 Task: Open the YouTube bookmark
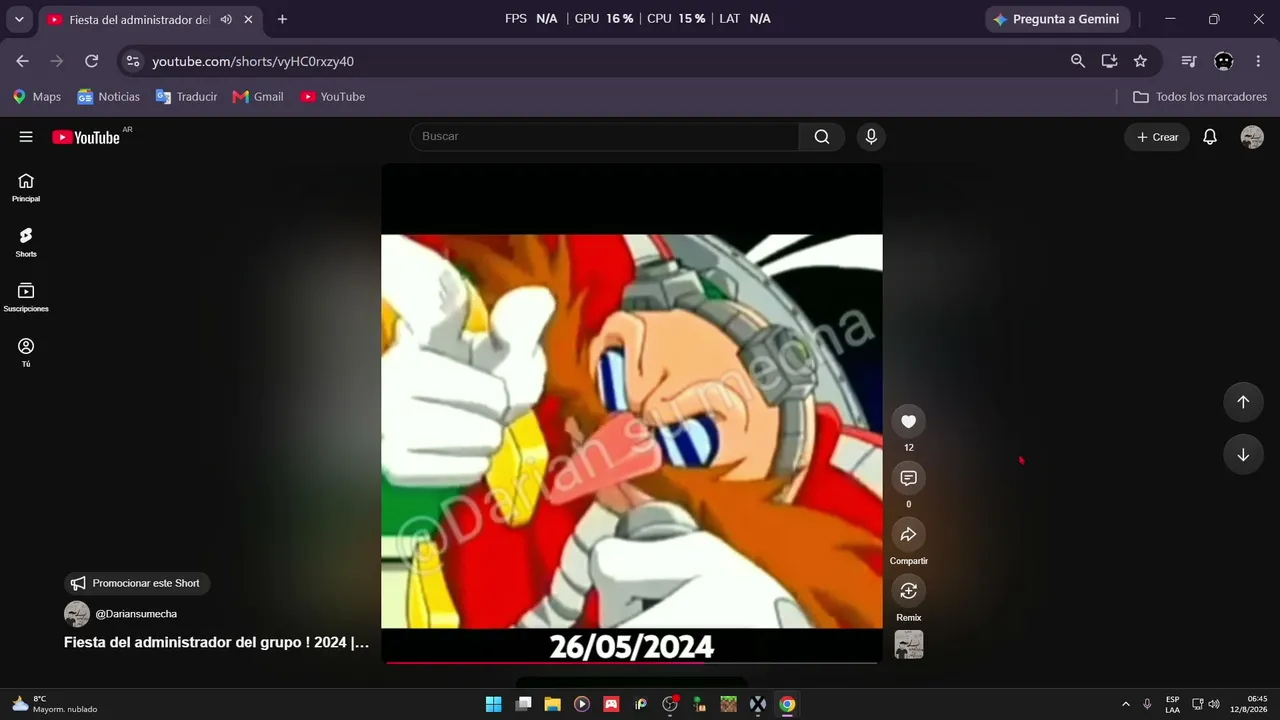333,97
